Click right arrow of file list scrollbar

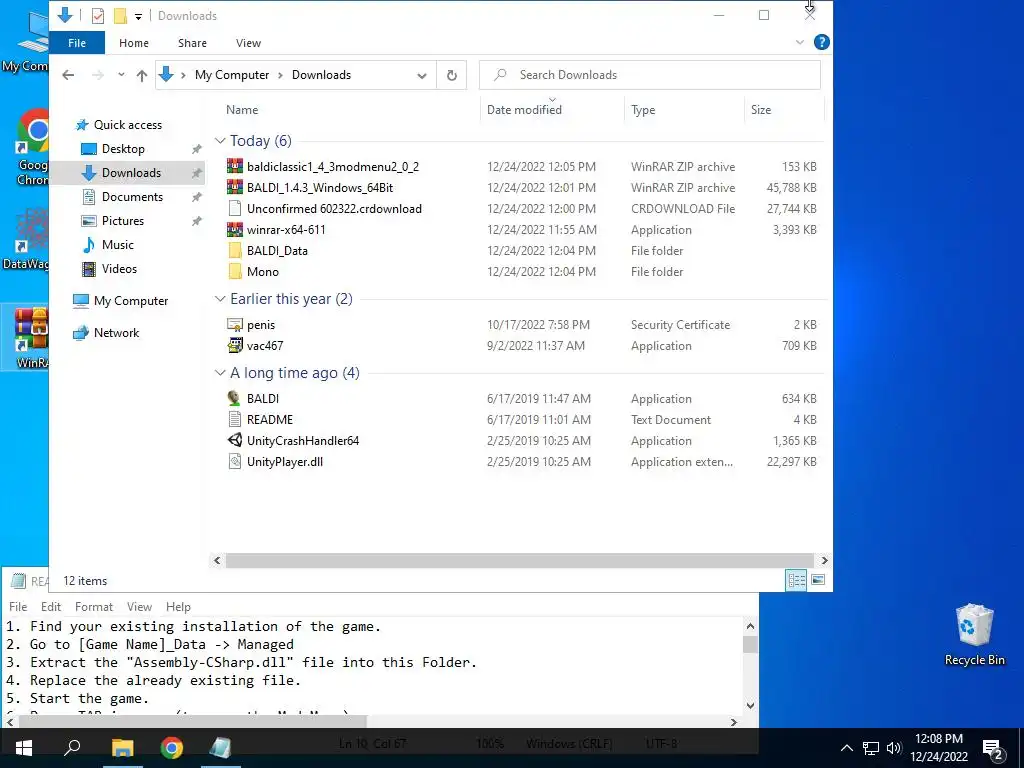click(824, 560)
